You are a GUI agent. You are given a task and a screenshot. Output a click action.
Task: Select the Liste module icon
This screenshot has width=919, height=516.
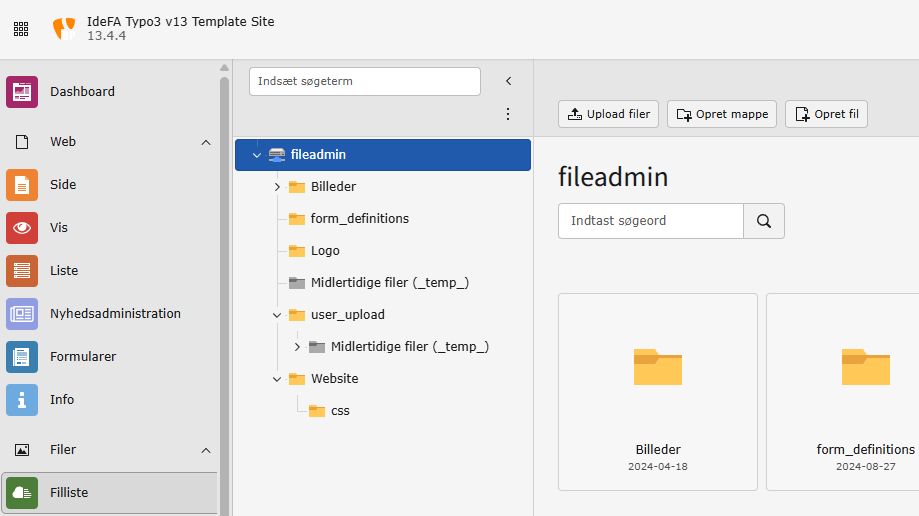click(22, 271)
